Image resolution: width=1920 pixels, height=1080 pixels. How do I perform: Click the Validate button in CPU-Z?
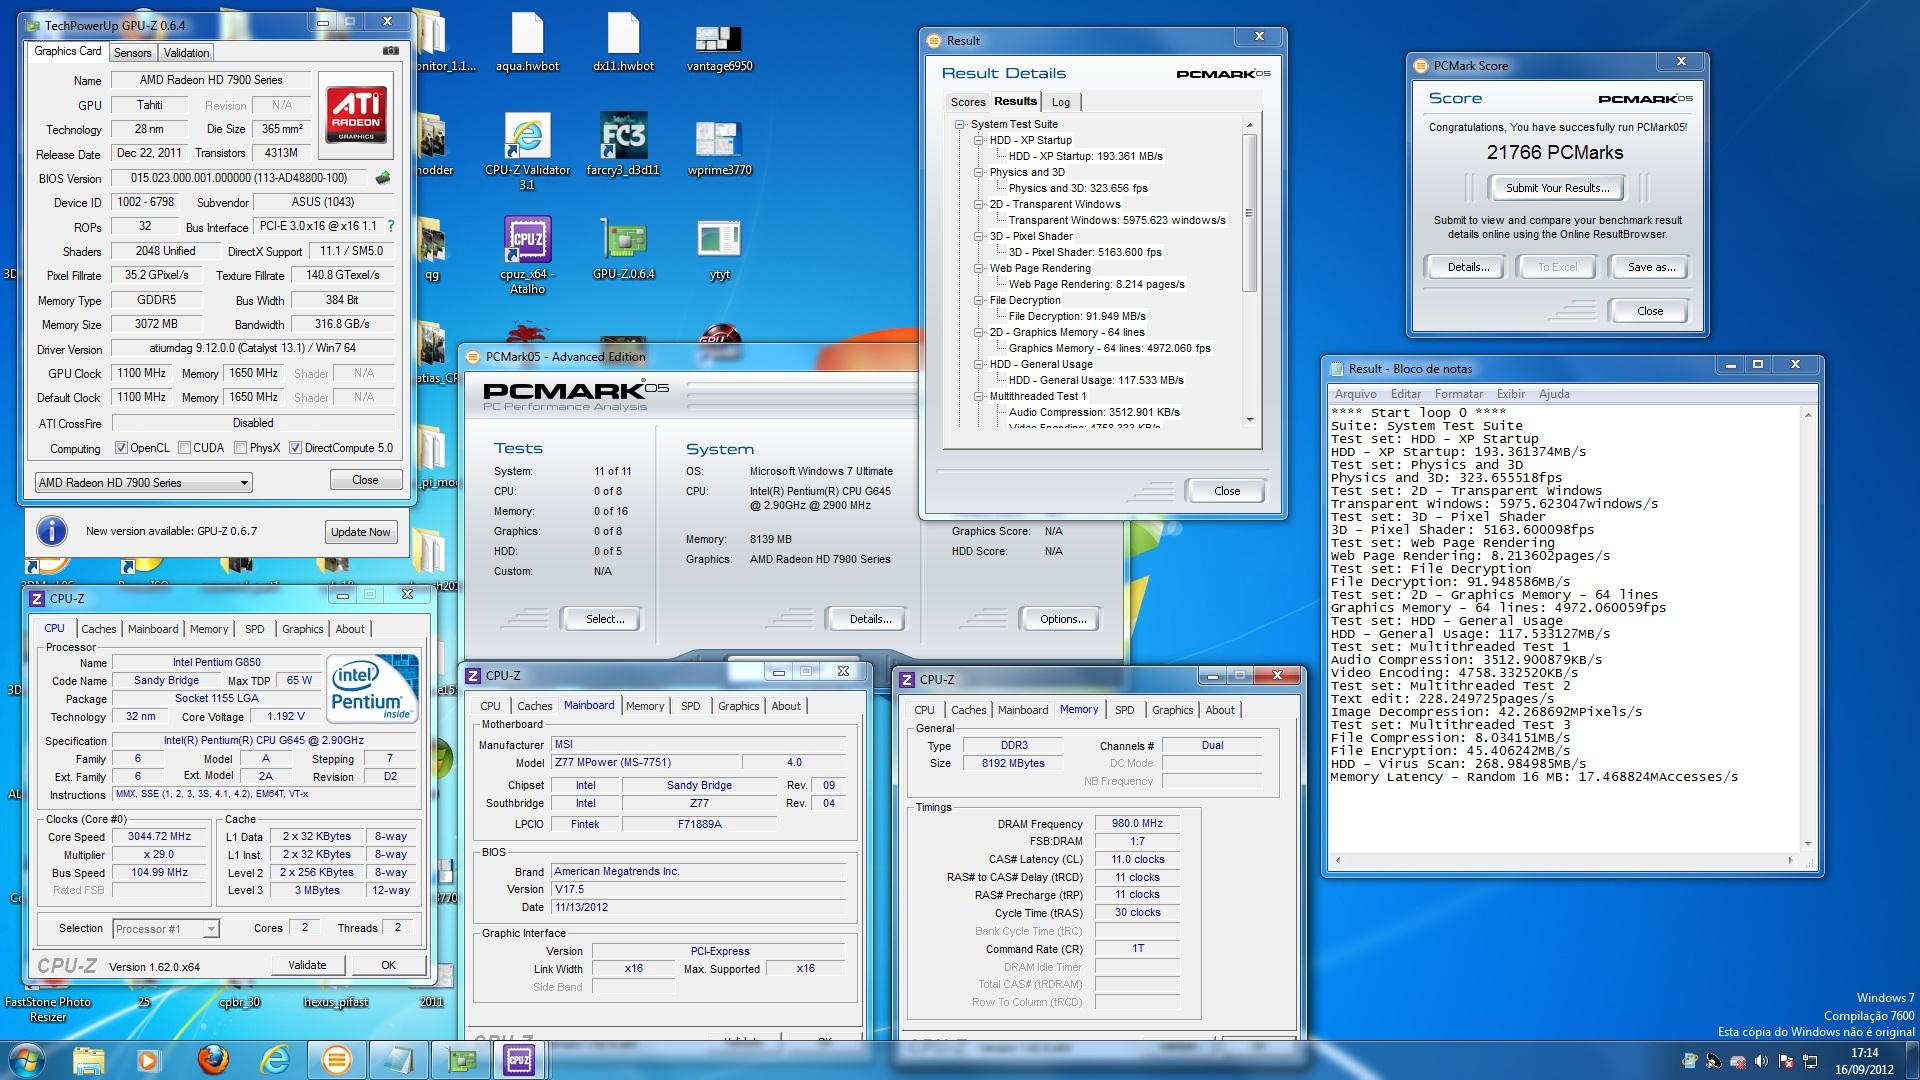307,965
